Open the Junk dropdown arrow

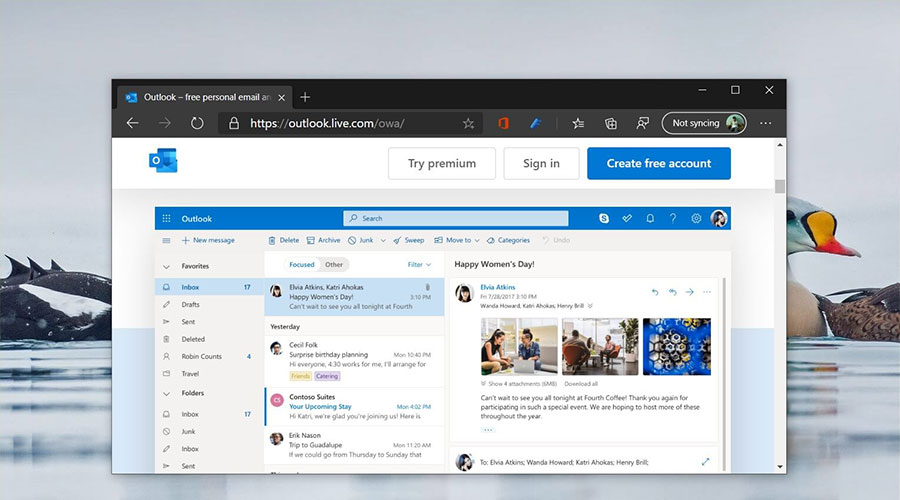pos(383,241)
